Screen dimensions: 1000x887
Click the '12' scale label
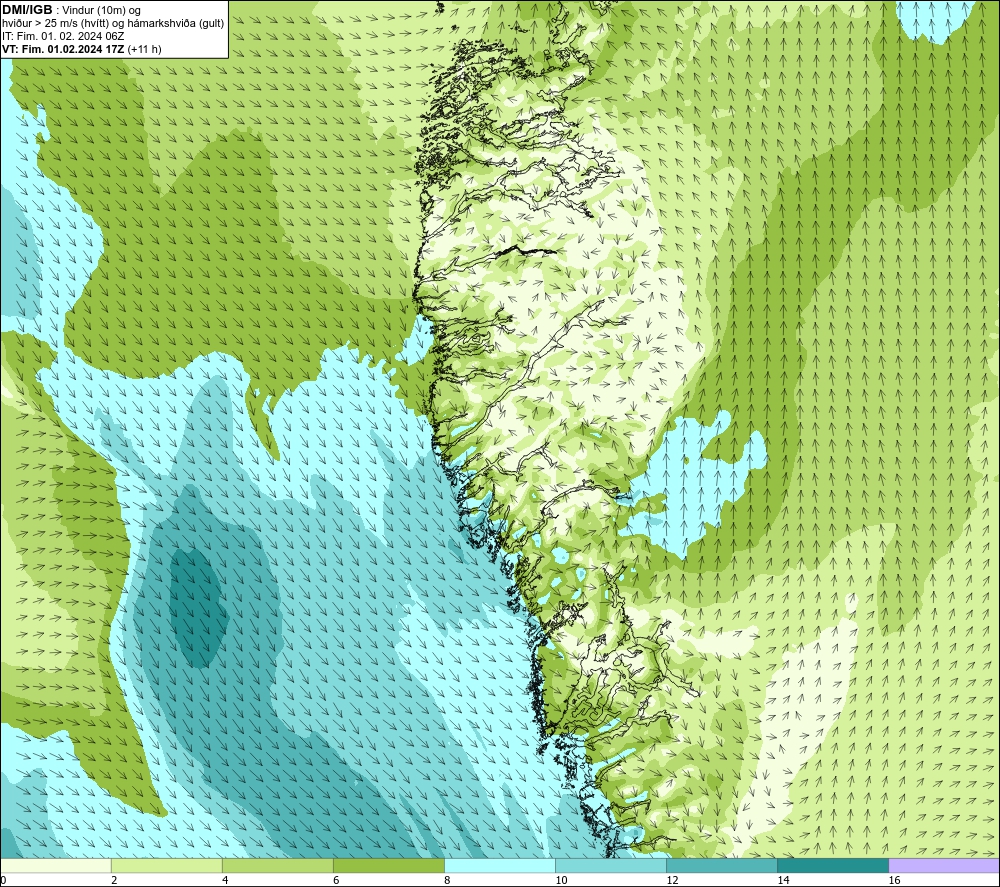tap(672, 880)
